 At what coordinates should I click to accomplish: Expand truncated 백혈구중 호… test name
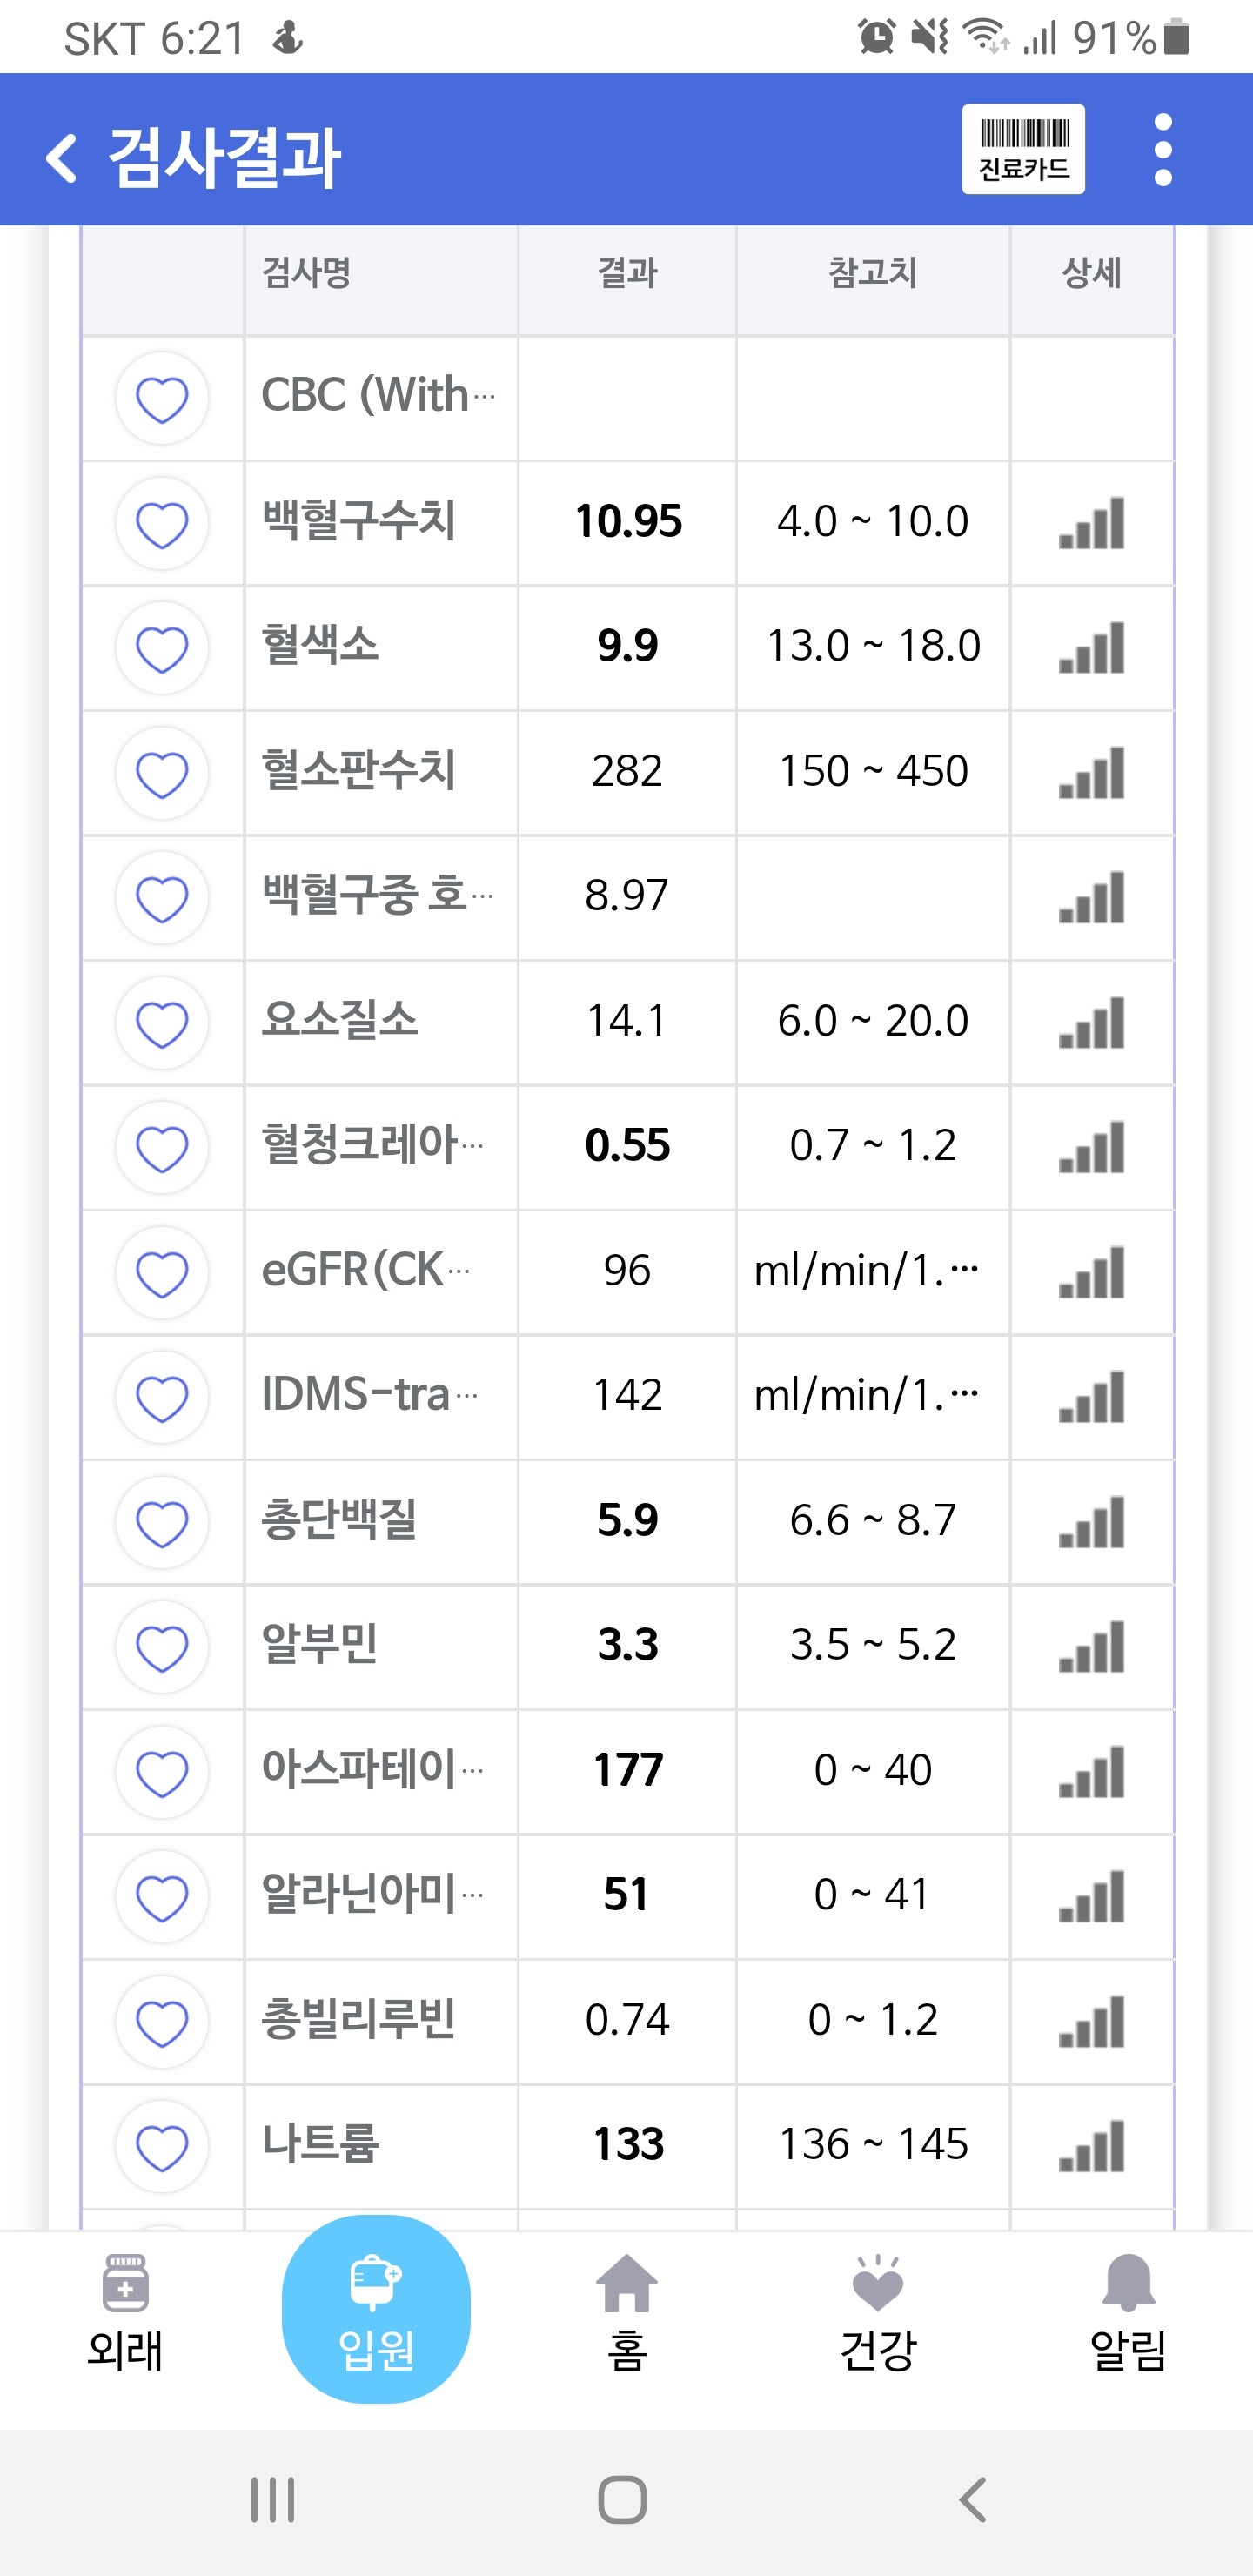tap(378, 895)
